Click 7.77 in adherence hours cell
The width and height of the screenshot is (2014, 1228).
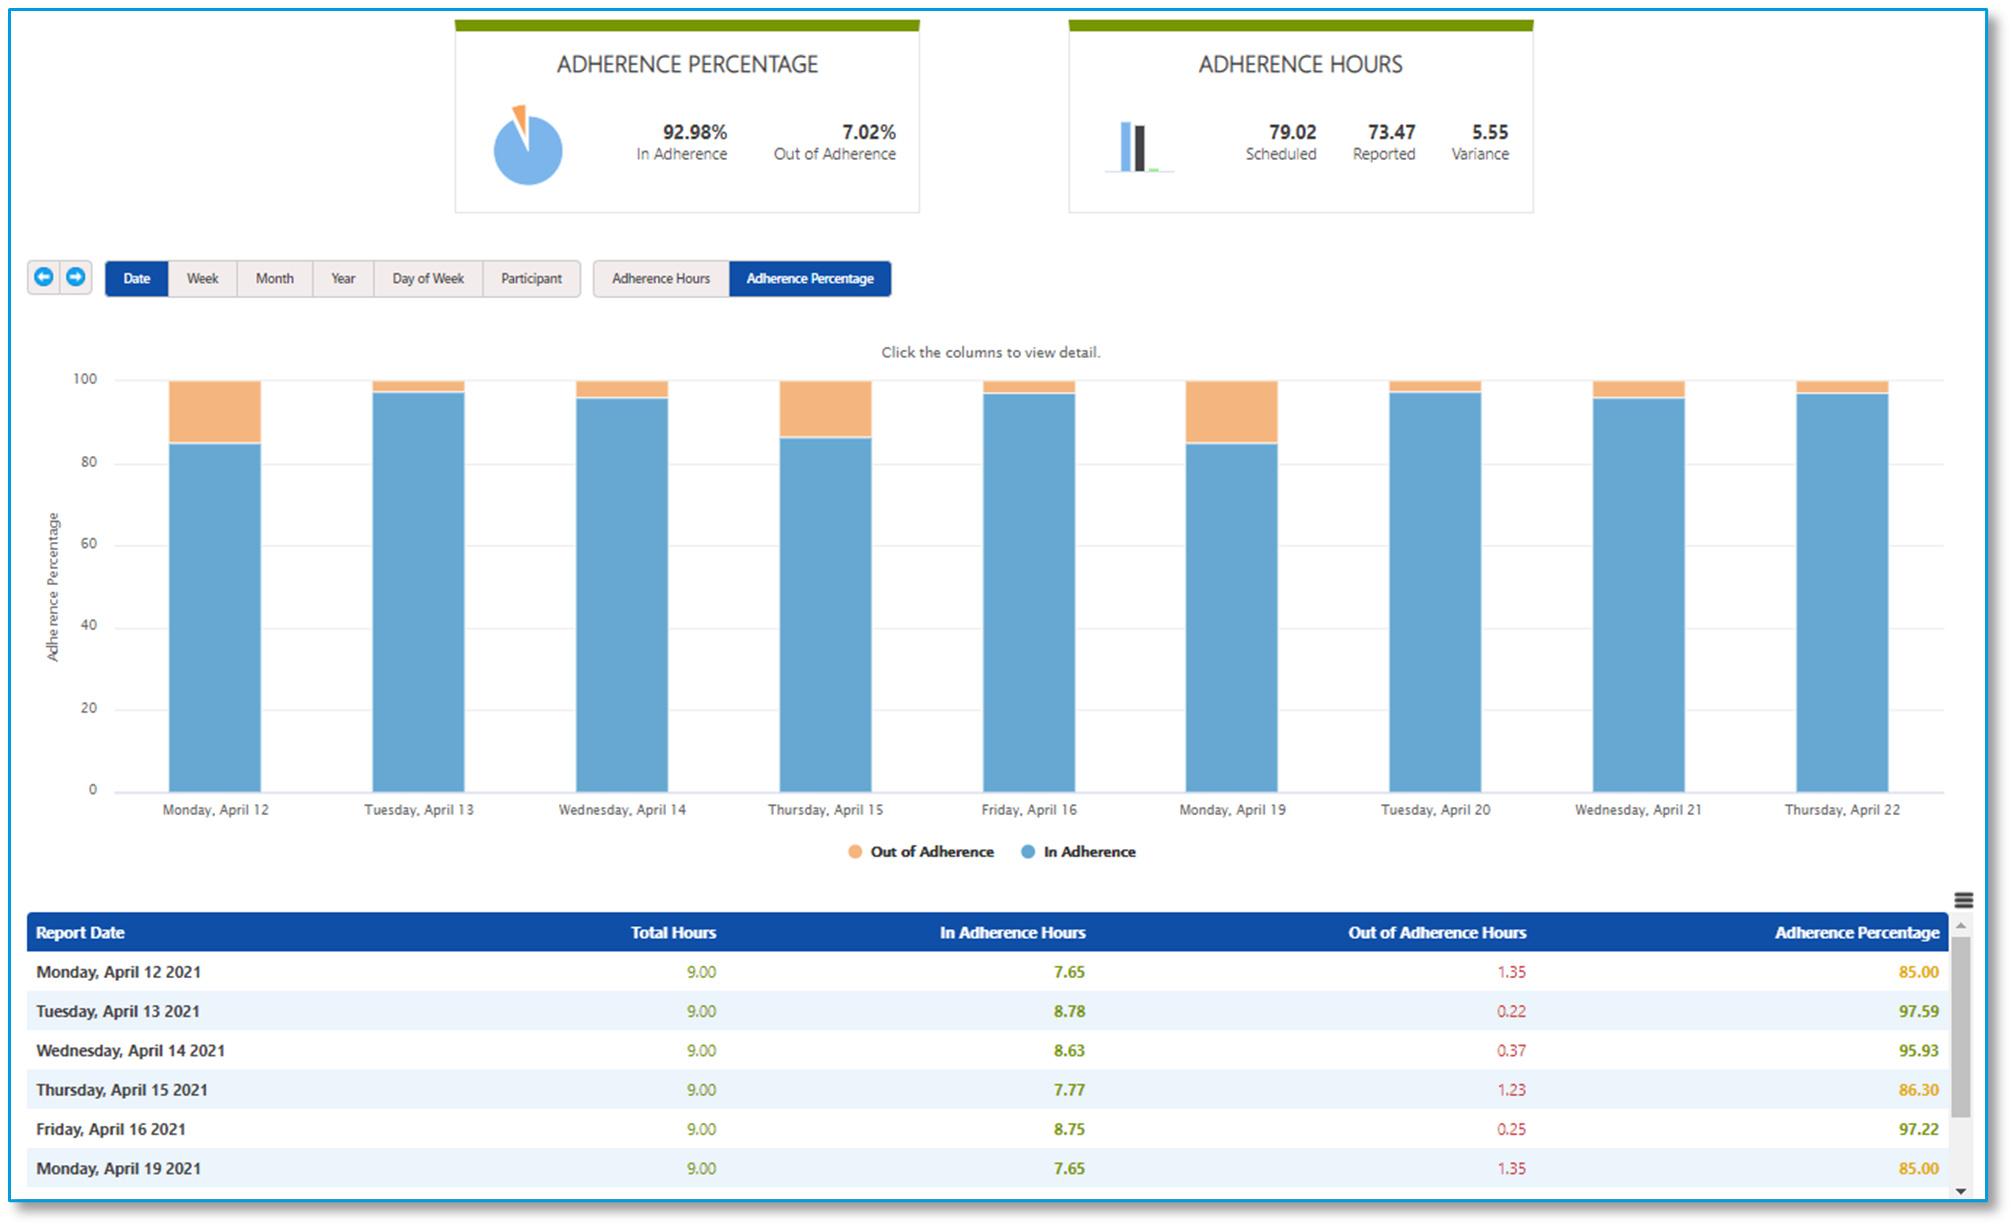click(x=1069, y=1090)
